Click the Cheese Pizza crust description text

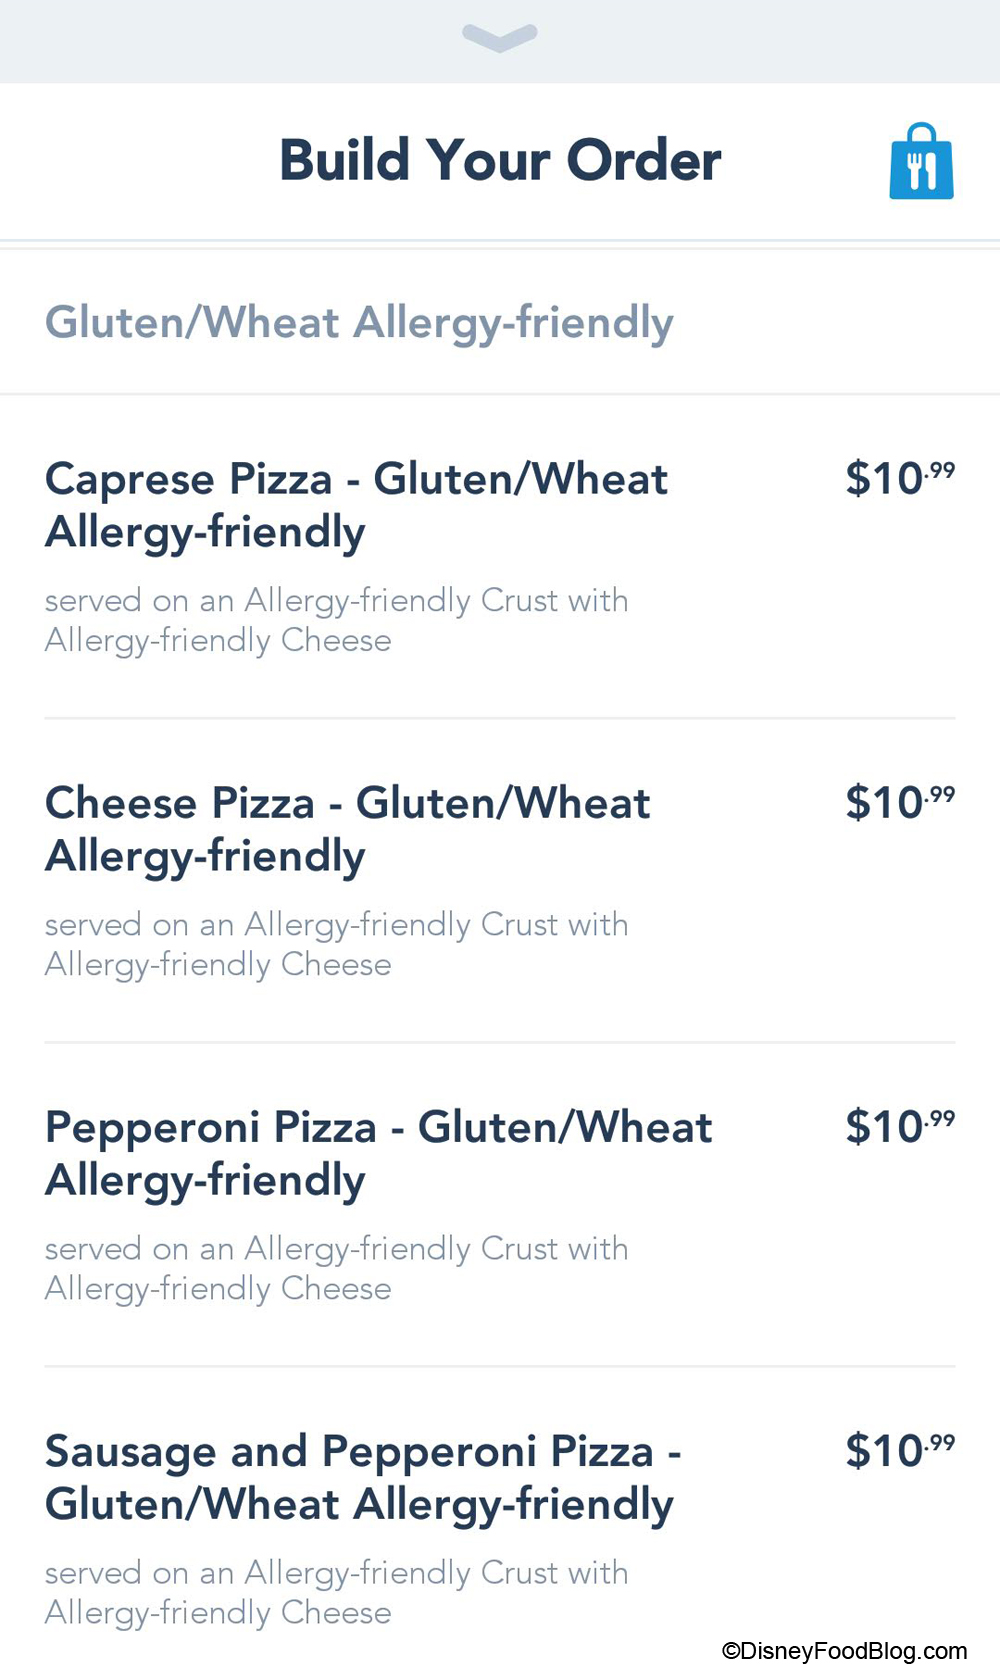point(336,944)
